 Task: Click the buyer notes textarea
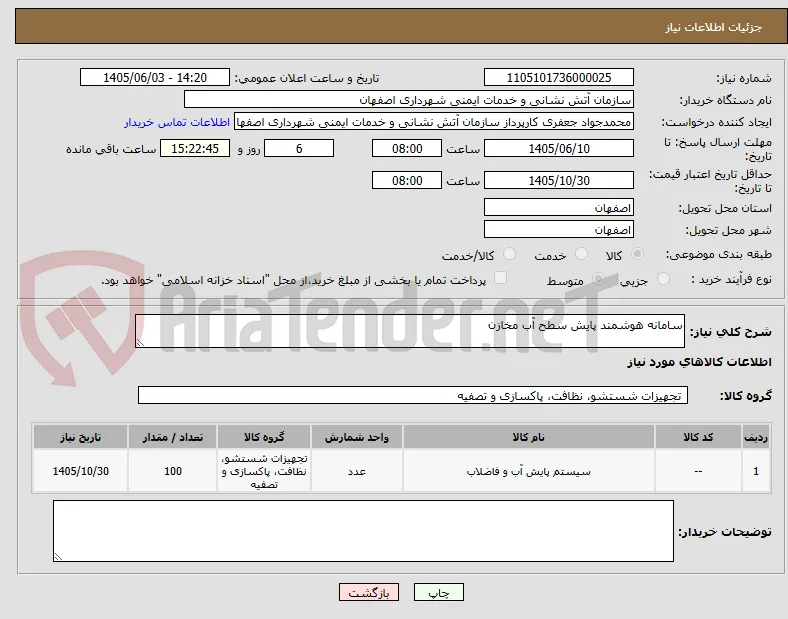click(363, 531)
